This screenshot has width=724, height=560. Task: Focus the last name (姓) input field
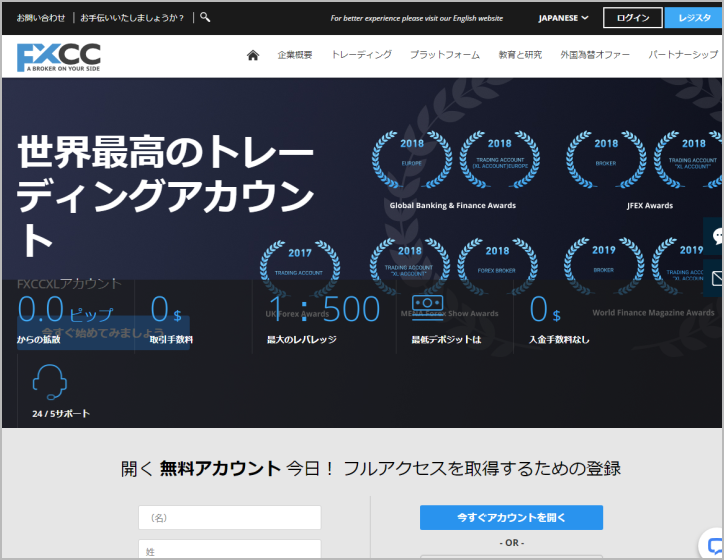click(x=229, y=550)
